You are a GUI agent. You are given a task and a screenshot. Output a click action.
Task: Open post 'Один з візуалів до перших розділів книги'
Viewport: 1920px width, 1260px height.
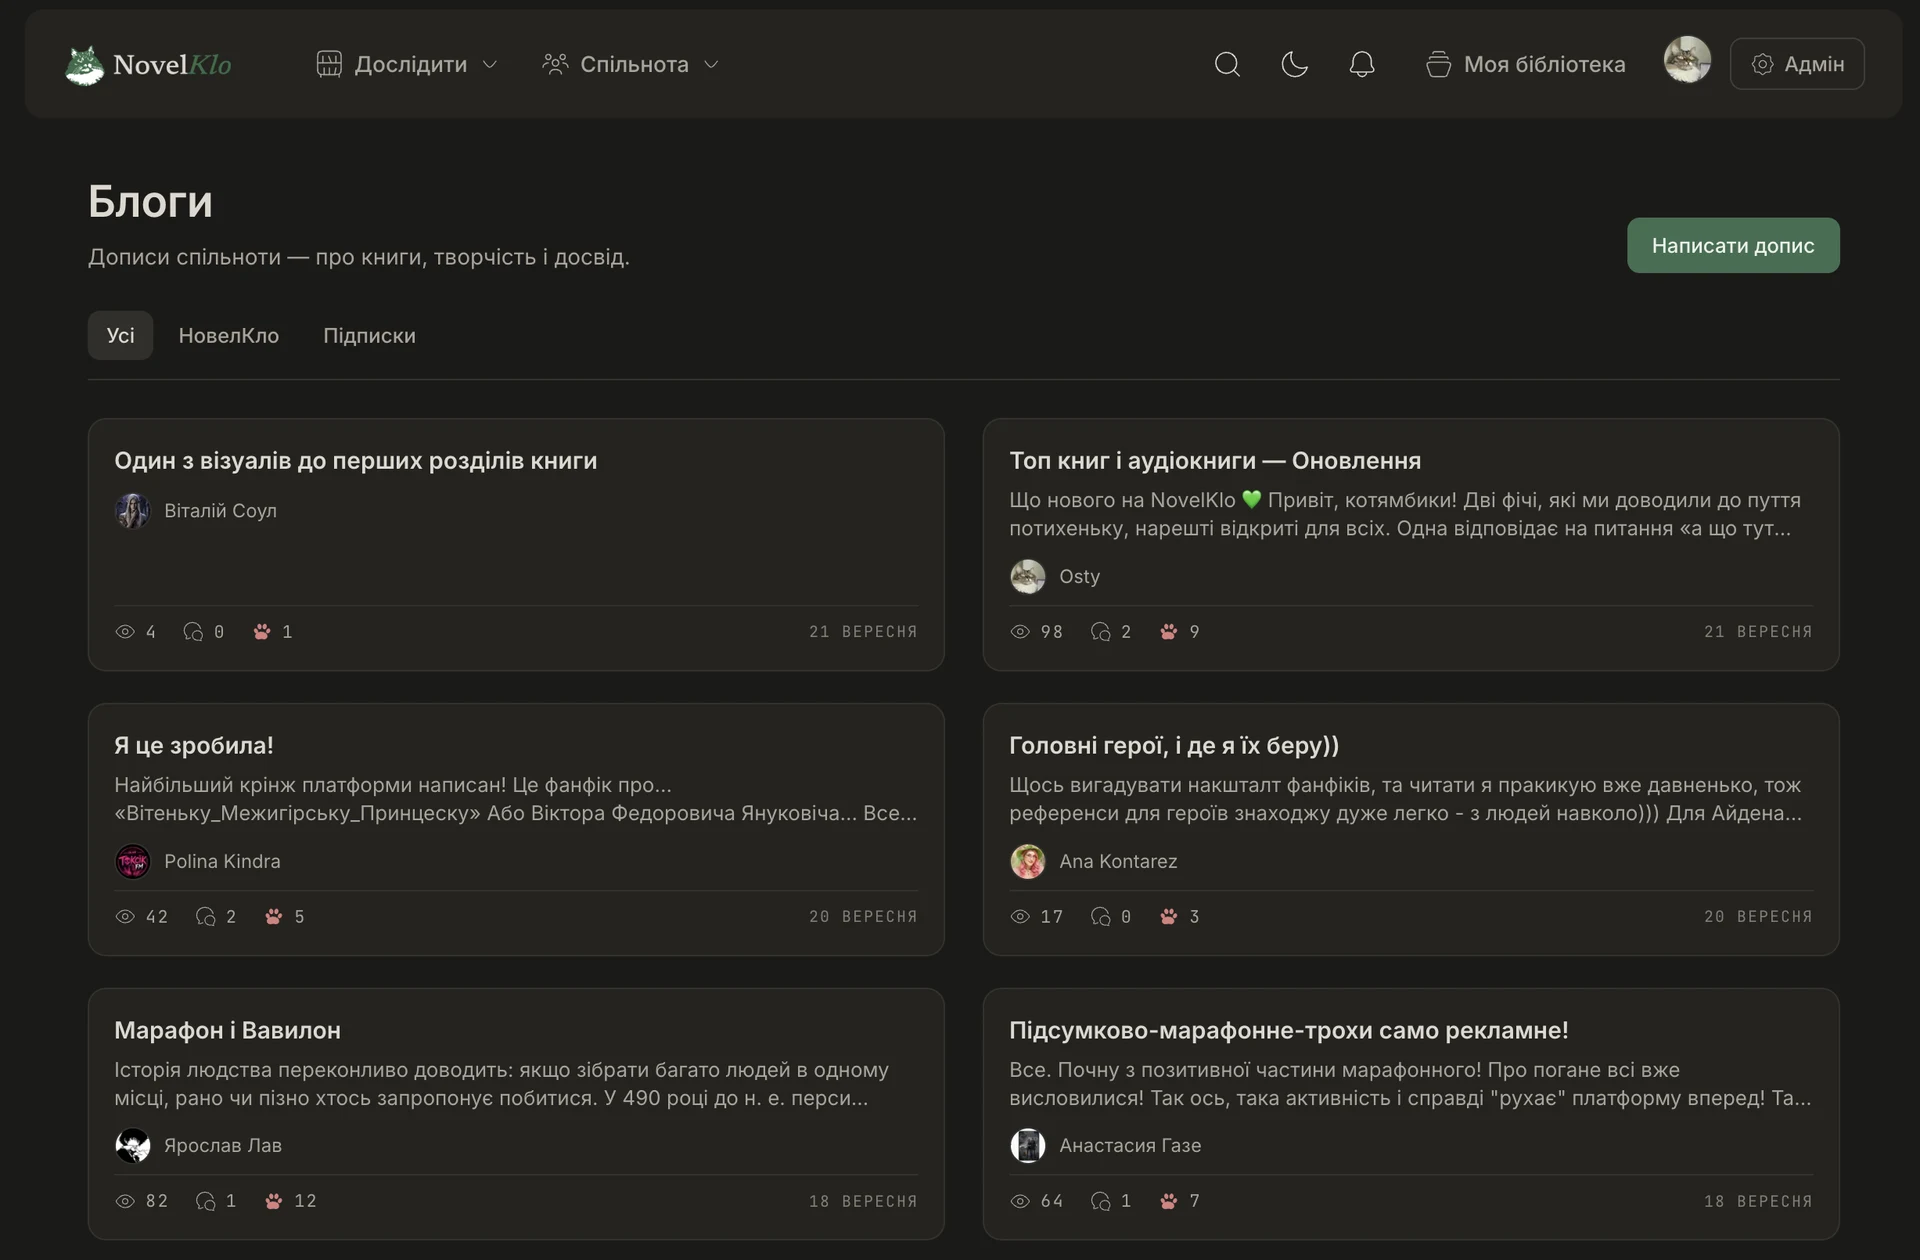tap(355, 461)
